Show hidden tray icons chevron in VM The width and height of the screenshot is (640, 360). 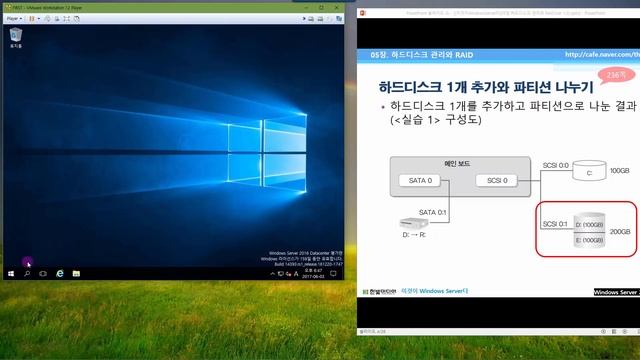[x=272, y=274]
